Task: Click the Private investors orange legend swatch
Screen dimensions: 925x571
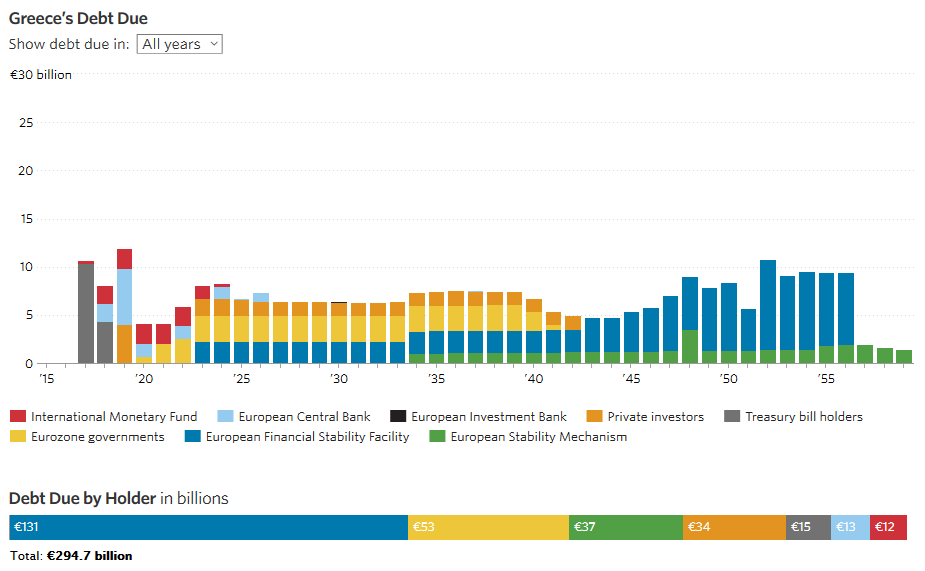Action: click(593, 416)
